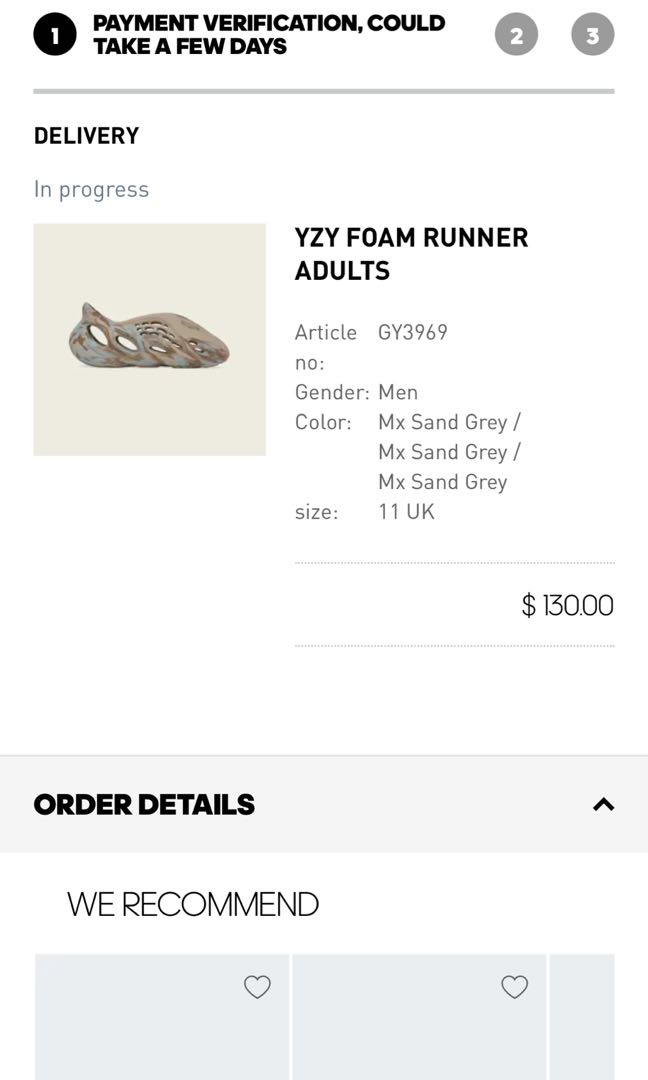
Task: Select step 2 circle in progress tracker
Action: [x=516, y=34]
